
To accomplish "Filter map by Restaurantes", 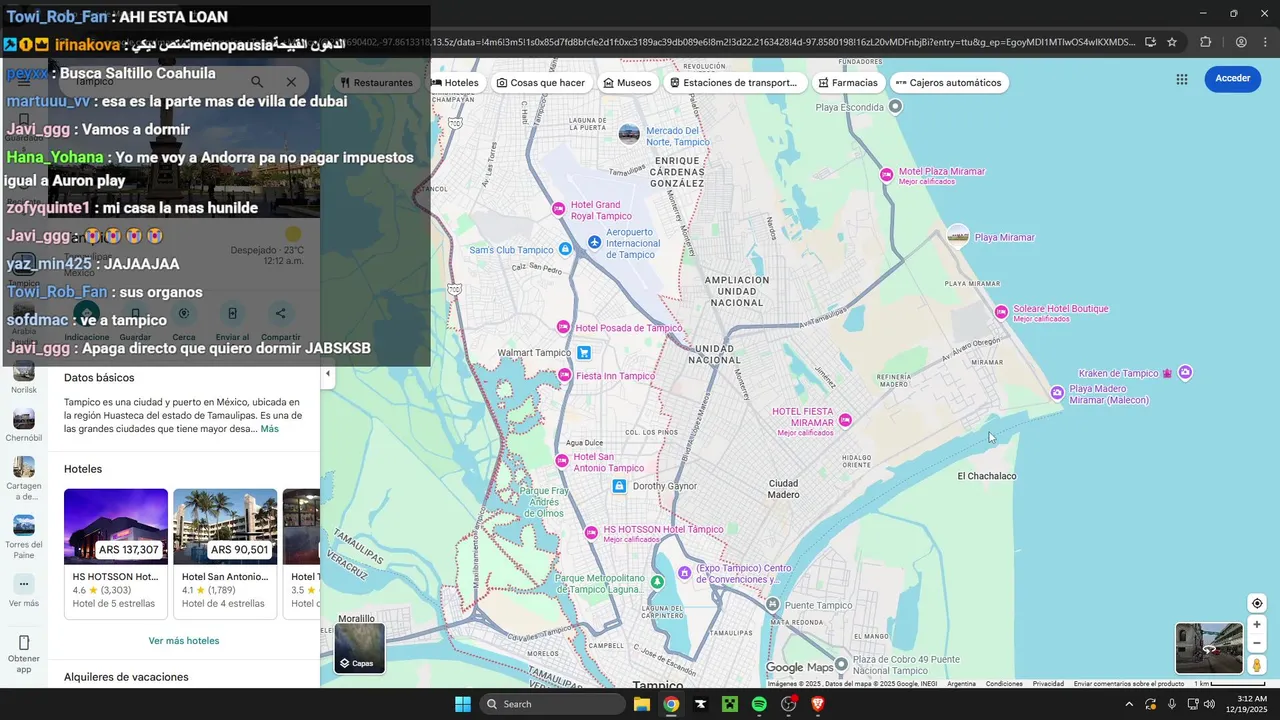I will click(376, 83).
